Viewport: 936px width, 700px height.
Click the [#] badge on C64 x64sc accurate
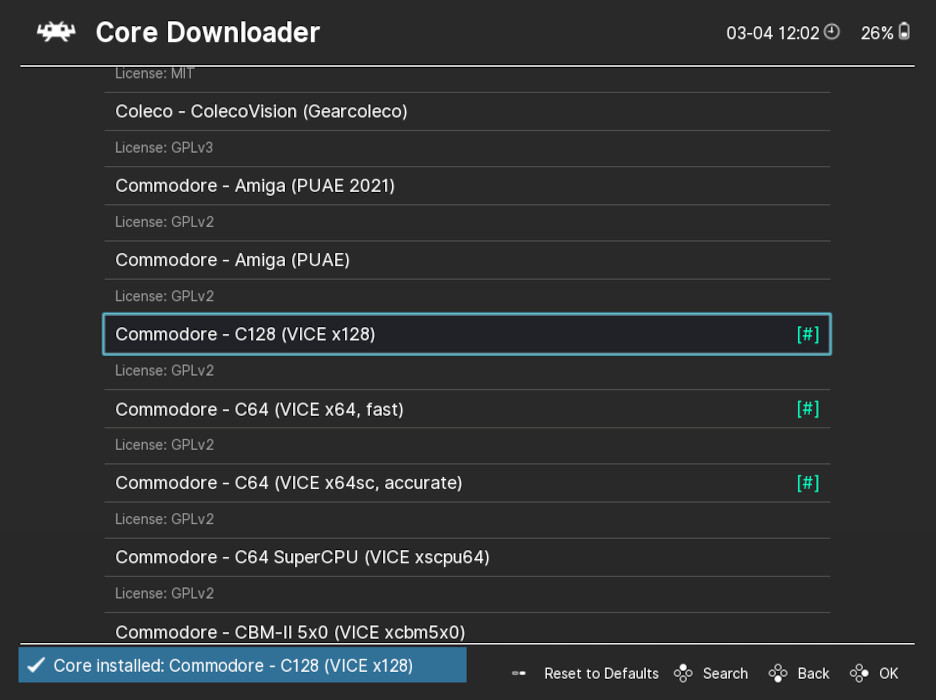click(807, 482)
